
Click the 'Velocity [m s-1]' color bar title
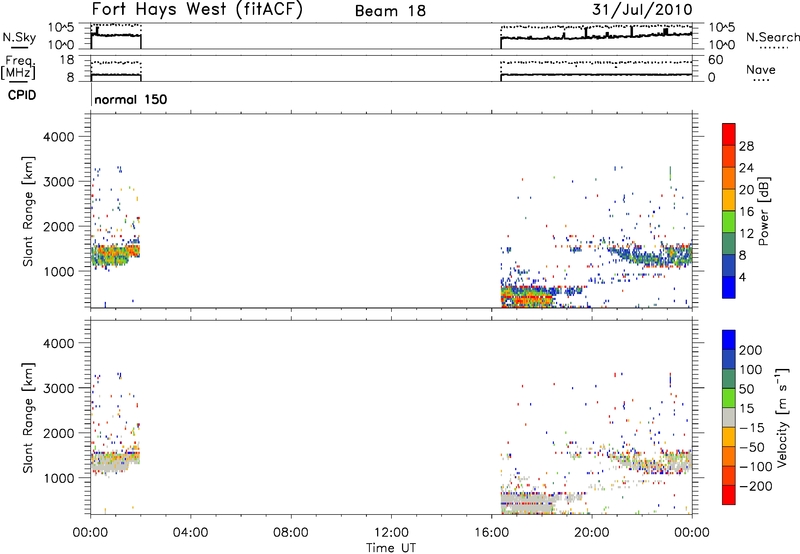[782, 417]
